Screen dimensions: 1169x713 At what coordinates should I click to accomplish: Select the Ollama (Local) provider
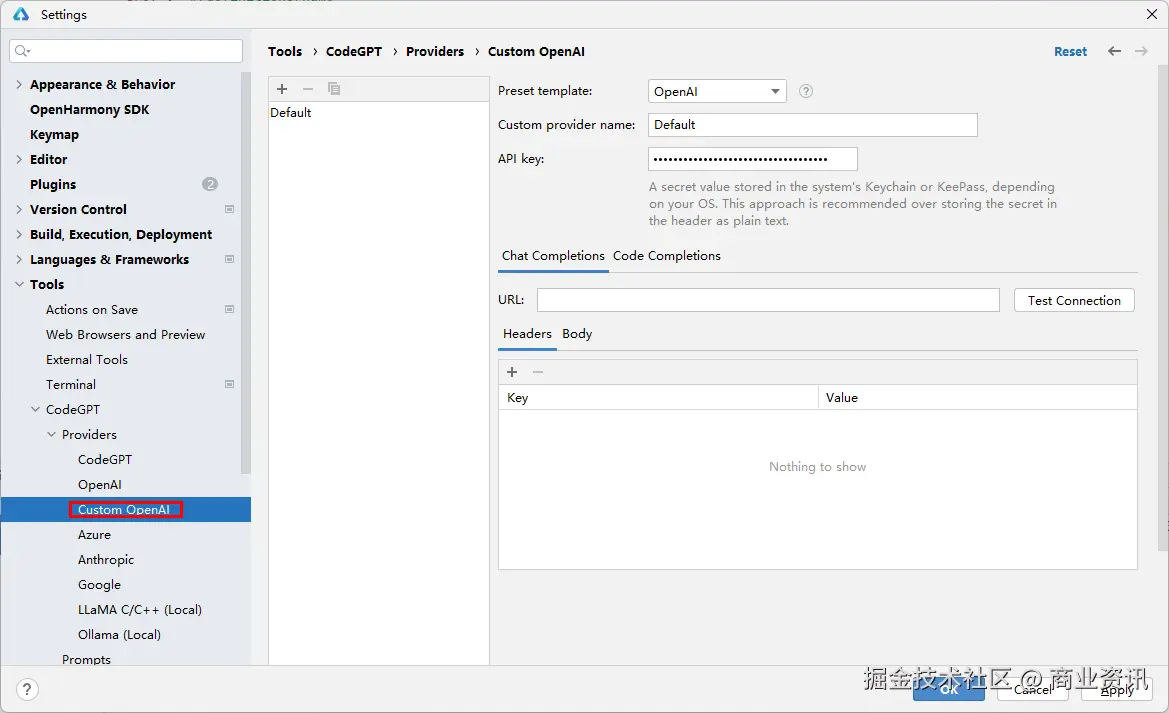point(119,635)
